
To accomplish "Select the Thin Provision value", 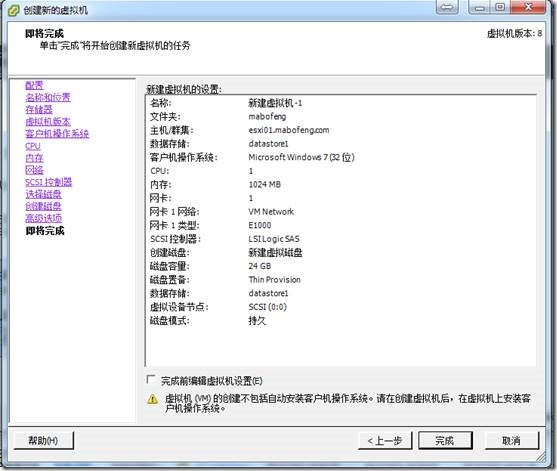I will click(274, 280).
